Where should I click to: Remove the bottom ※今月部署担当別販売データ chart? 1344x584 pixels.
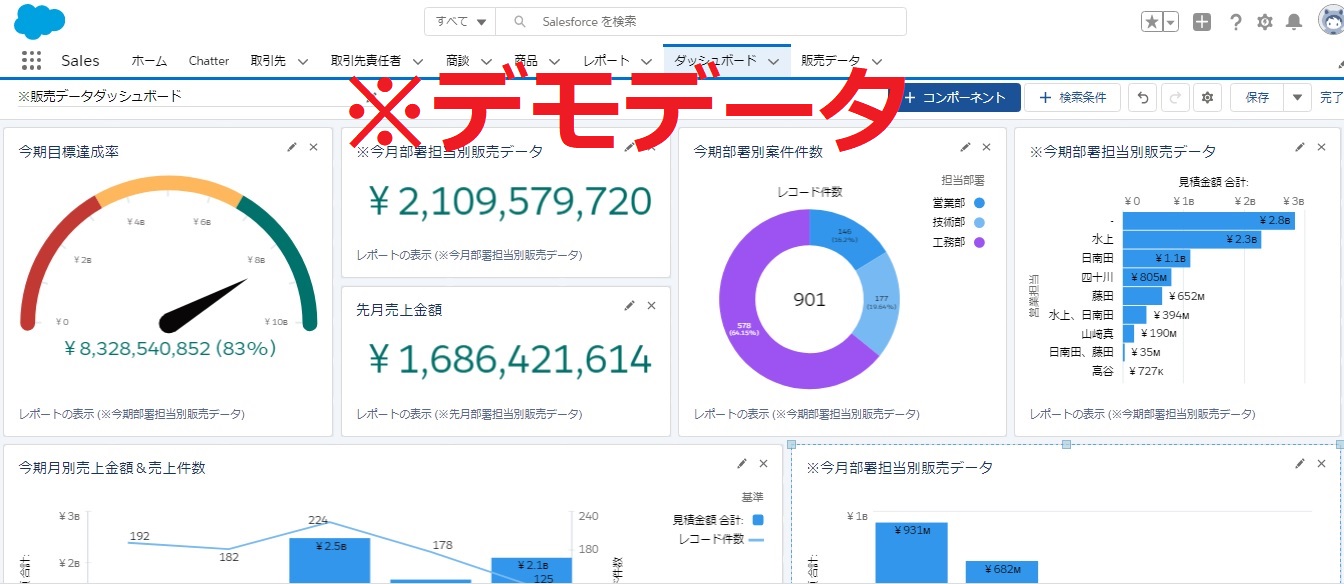(x=1321, y=463)
